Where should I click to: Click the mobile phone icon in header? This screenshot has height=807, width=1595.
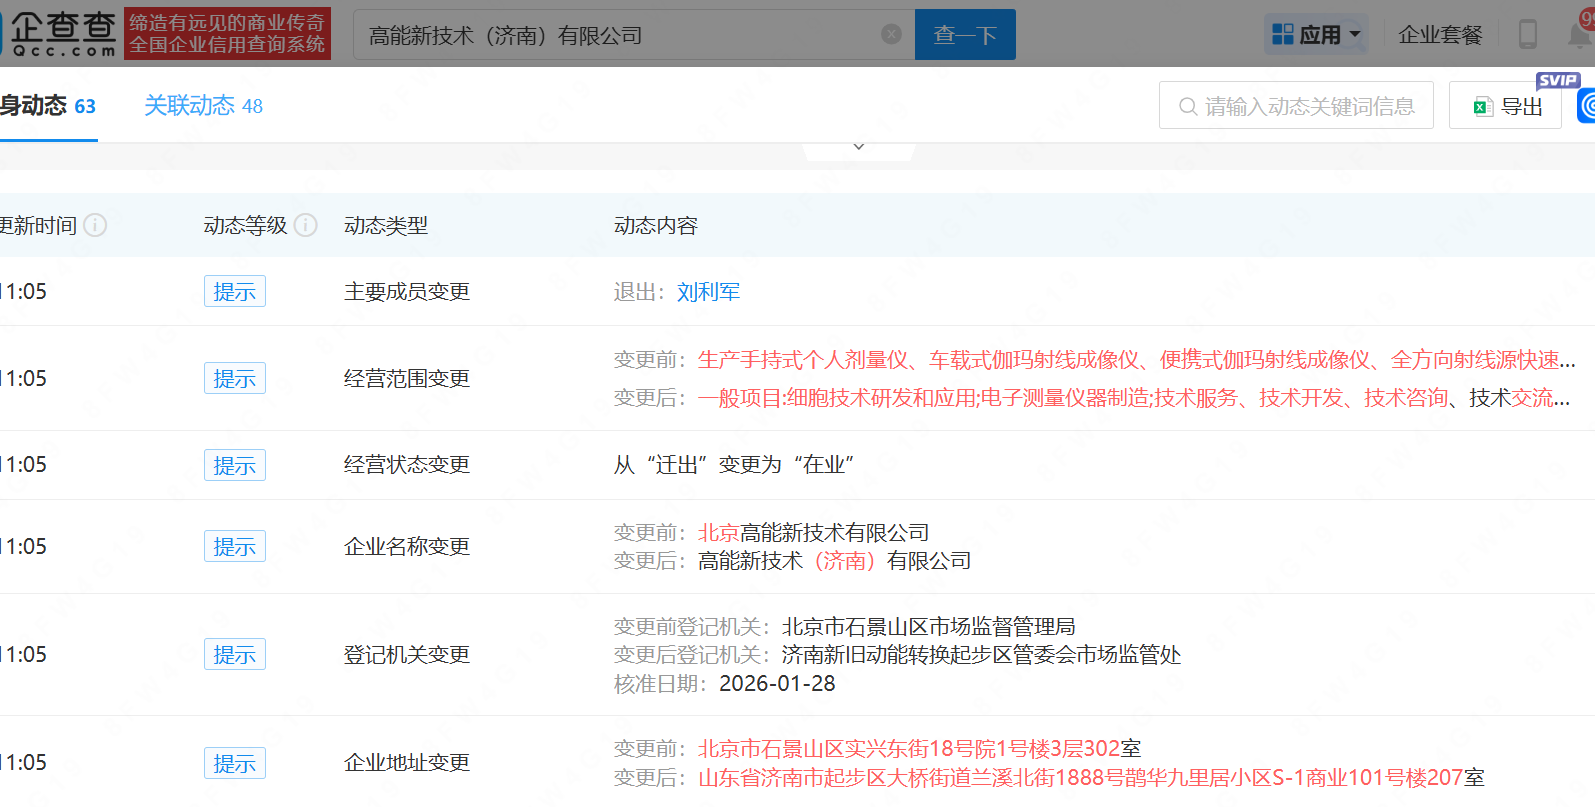1527,34
